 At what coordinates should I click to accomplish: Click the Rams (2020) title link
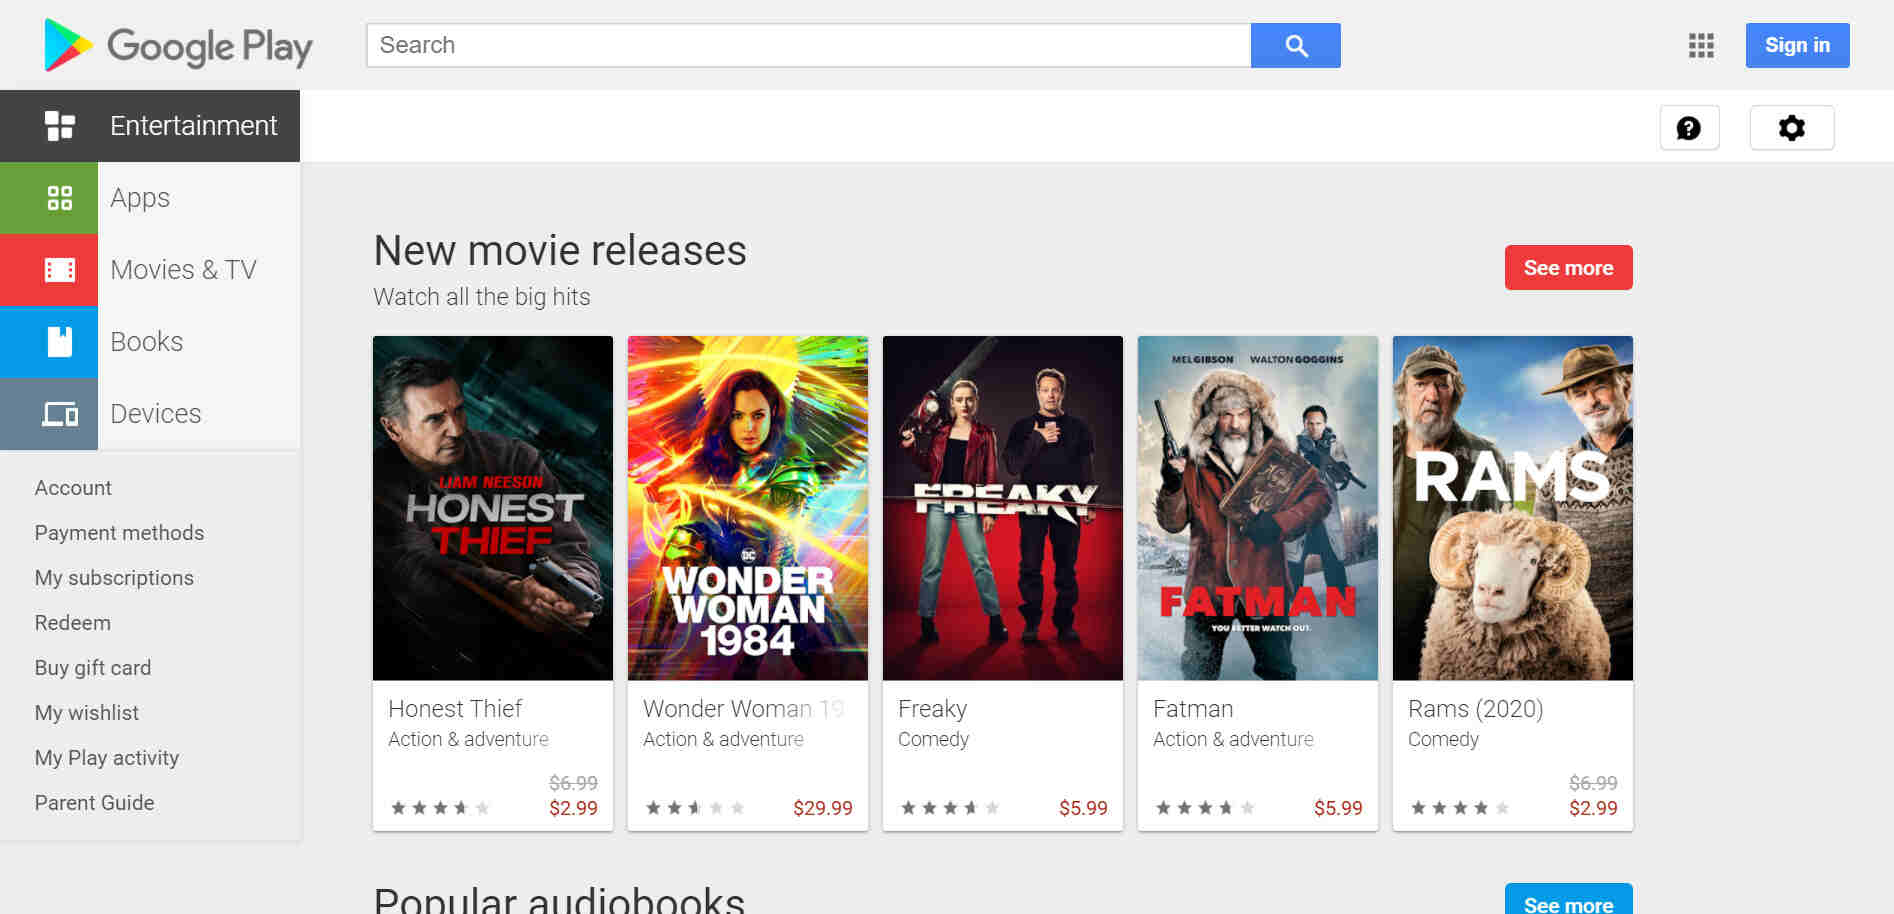[1476, 709]
